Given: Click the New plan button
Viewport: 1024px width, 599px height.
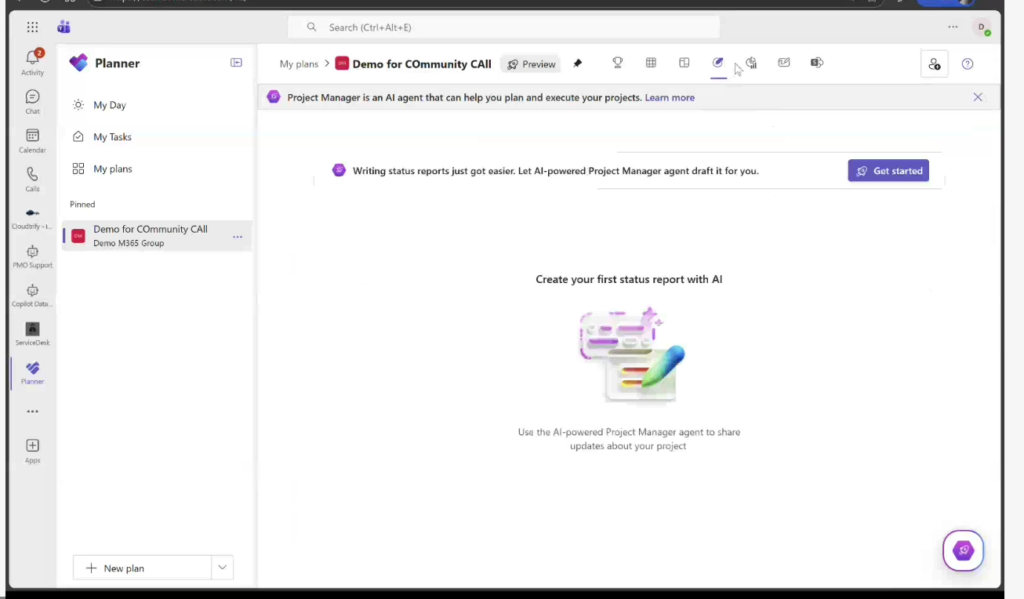Looking at the screenshot, I should (x=142, y=568).
